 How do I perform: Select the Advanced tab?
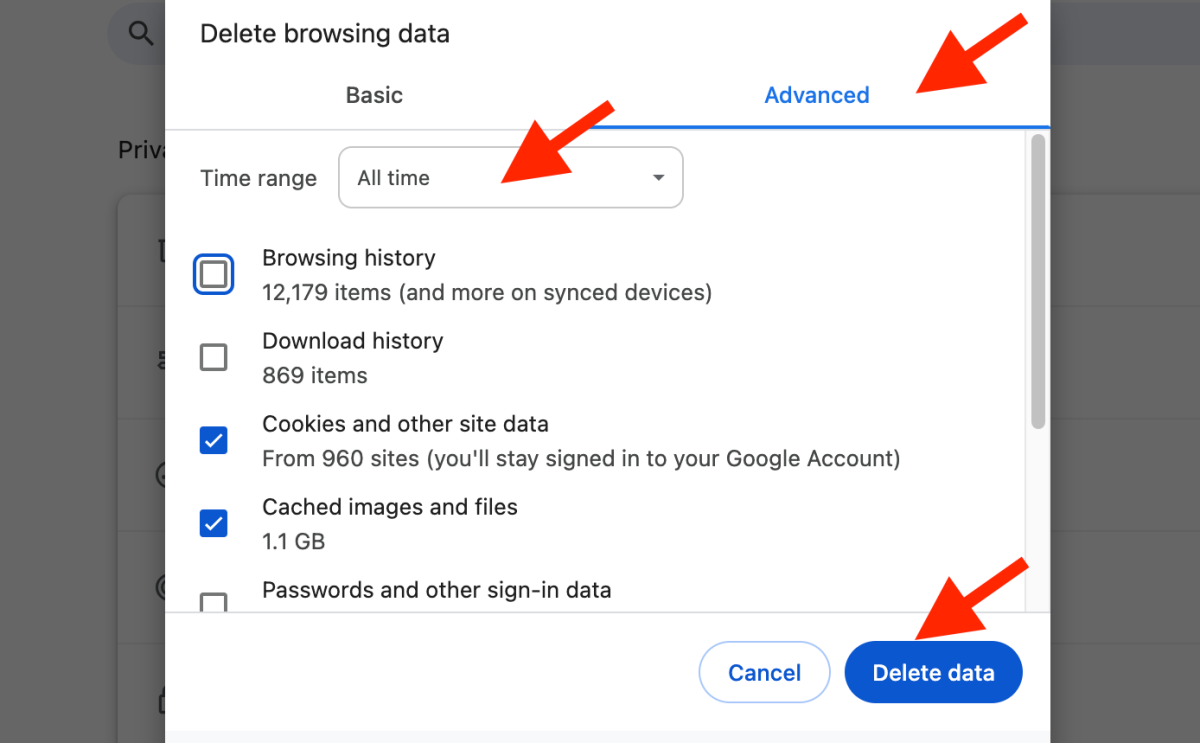tap(816, 96)
